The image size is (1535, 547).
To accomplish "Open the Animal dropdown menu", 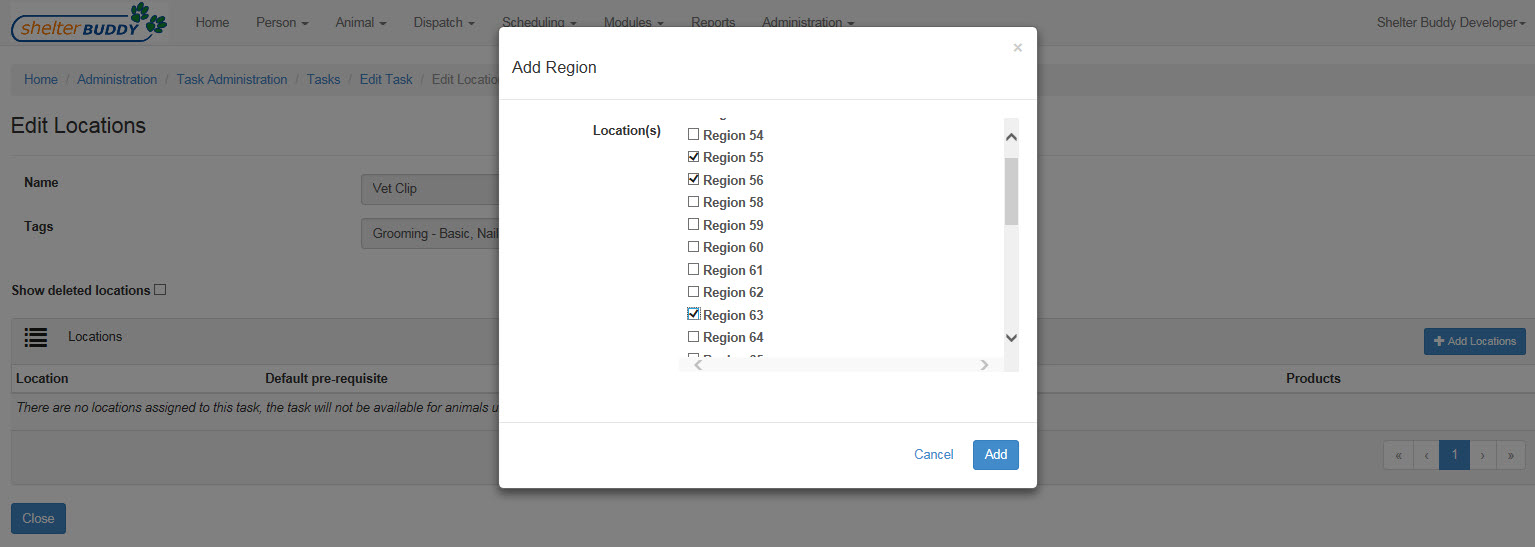I will click(361, 22).
